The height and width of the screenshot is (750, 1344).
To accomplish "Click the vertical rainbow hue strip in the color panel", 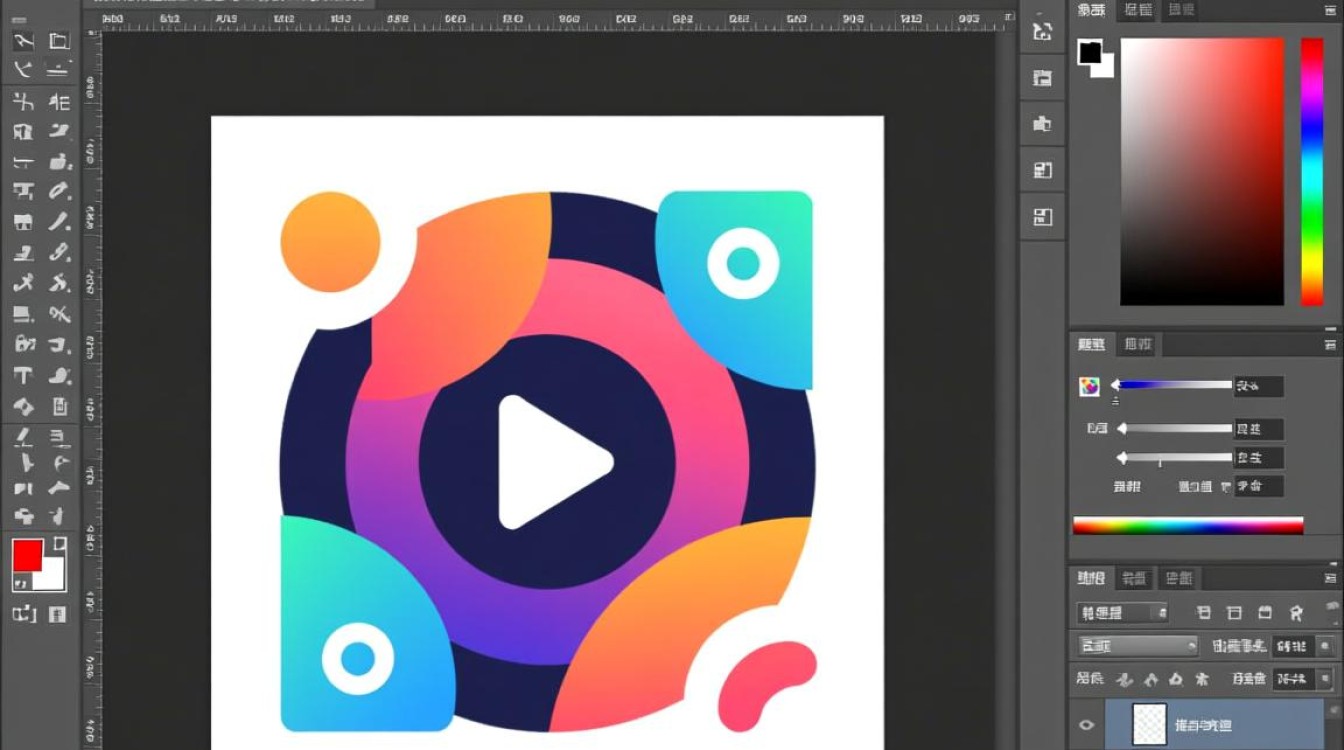I will coord(1312,171).
